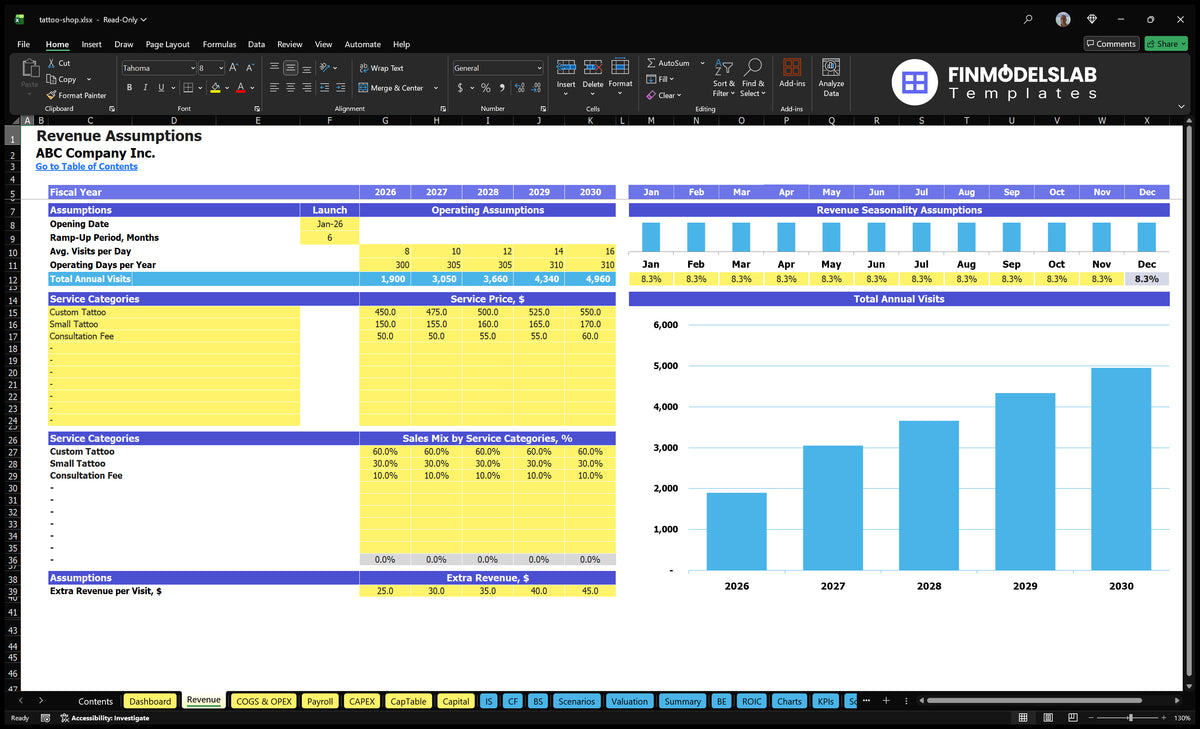
Task: Open the Find & Select dropdown
Action: point(753,78)
